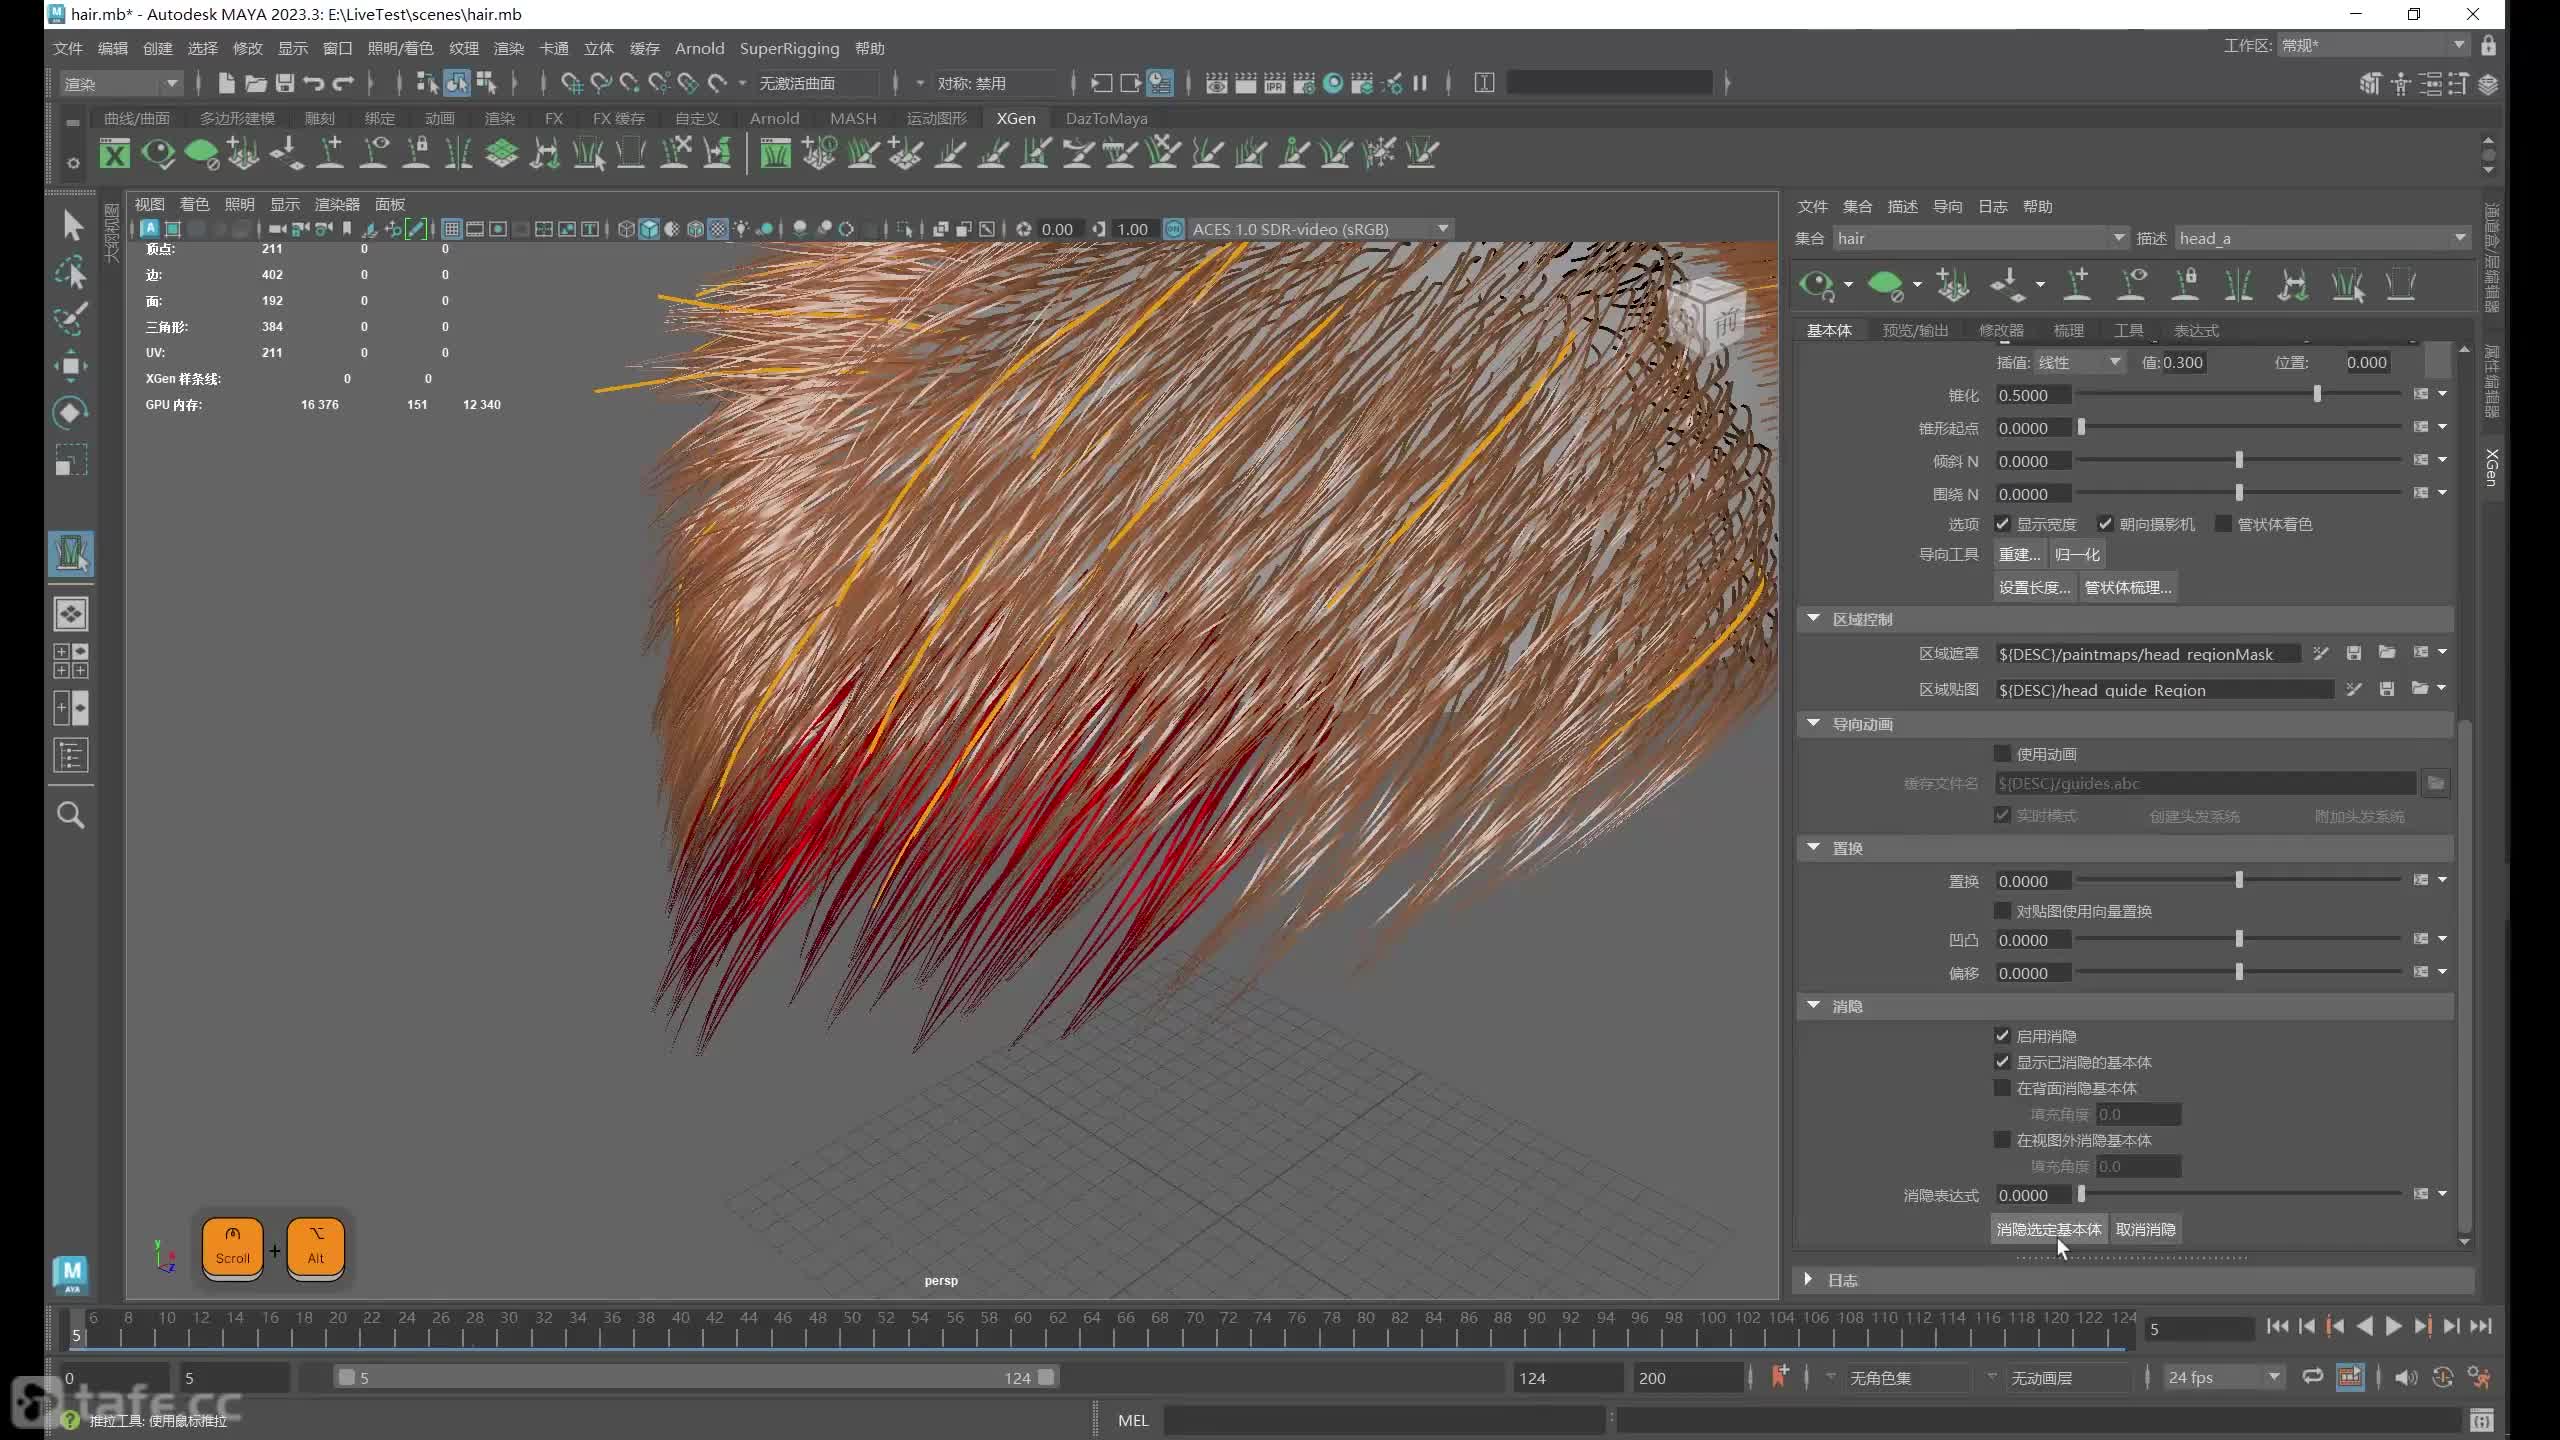Choose the Paint selection brush tool
The height and width of the screenshot is (1440, 2560).
point(71,319)
